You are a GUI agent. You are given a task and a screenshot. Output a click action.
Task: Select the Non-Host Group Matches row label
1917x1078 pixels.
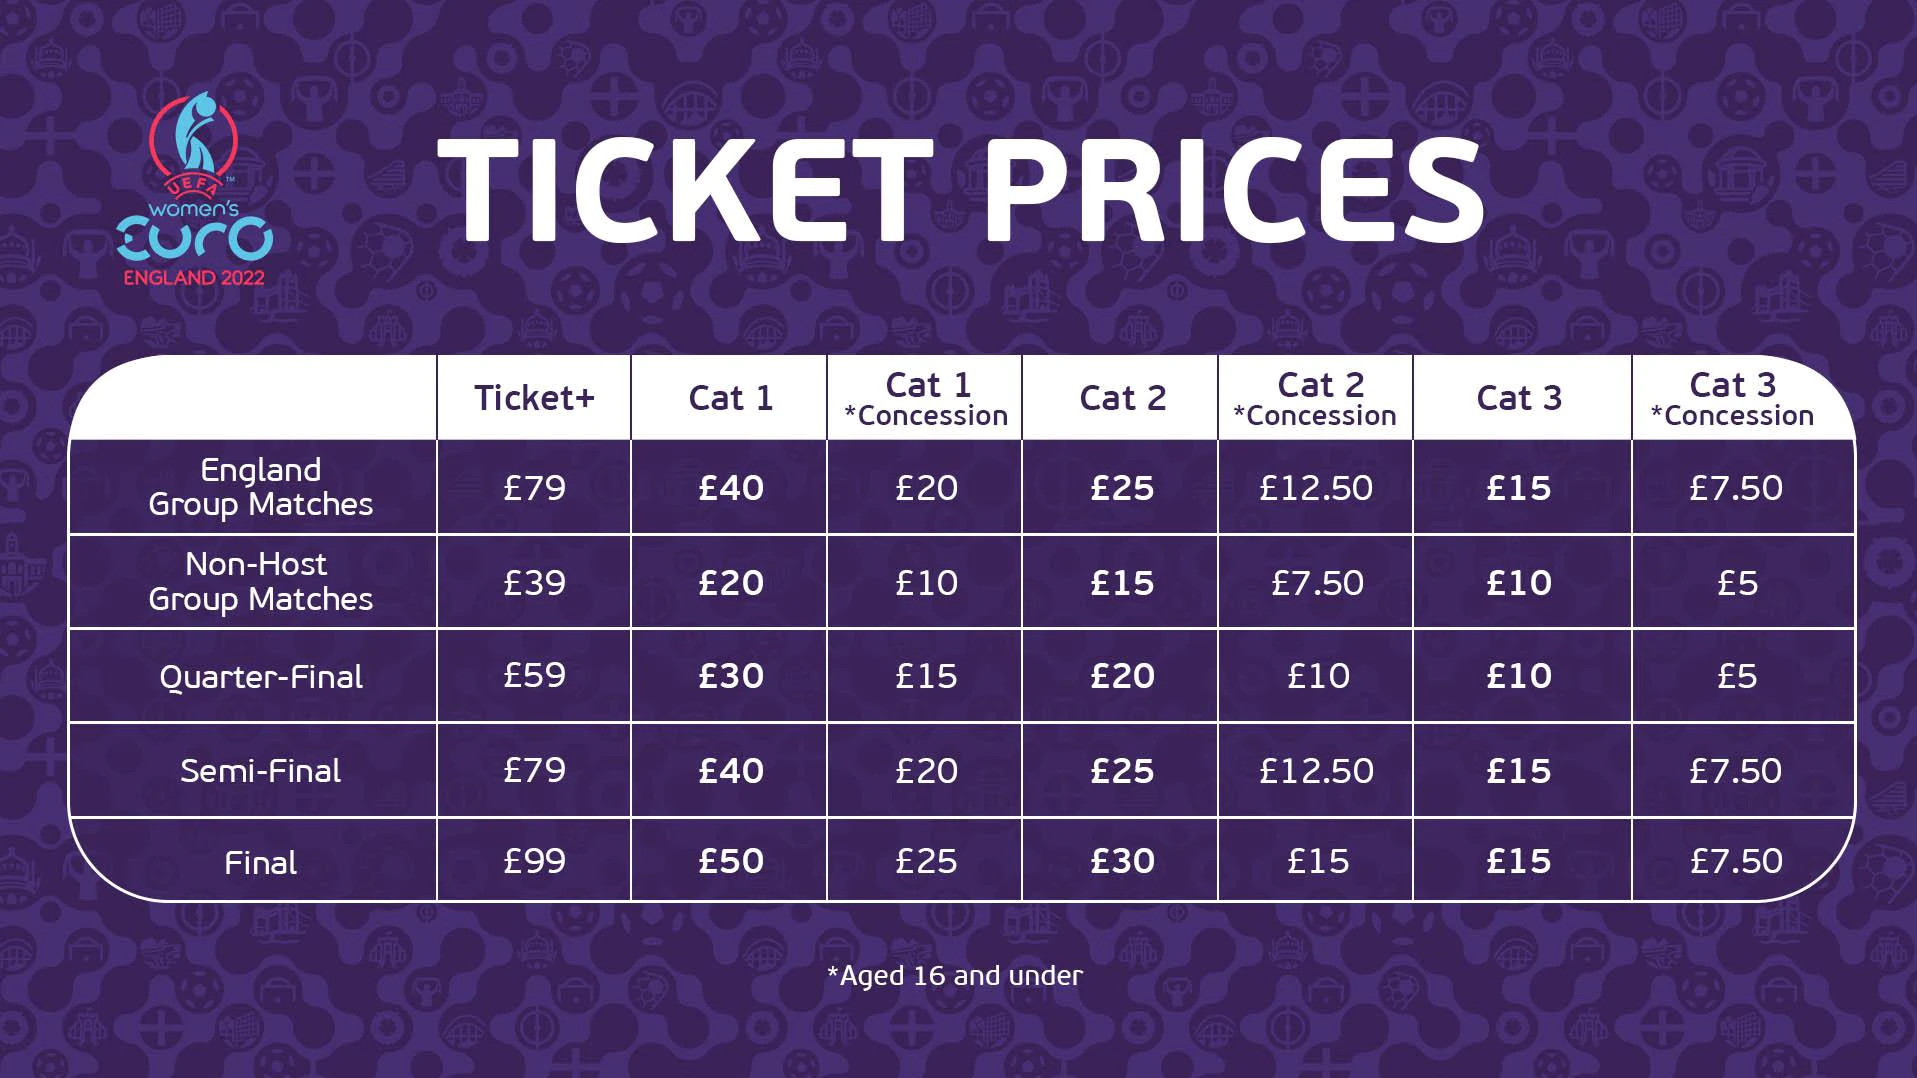tap(260, 581)
